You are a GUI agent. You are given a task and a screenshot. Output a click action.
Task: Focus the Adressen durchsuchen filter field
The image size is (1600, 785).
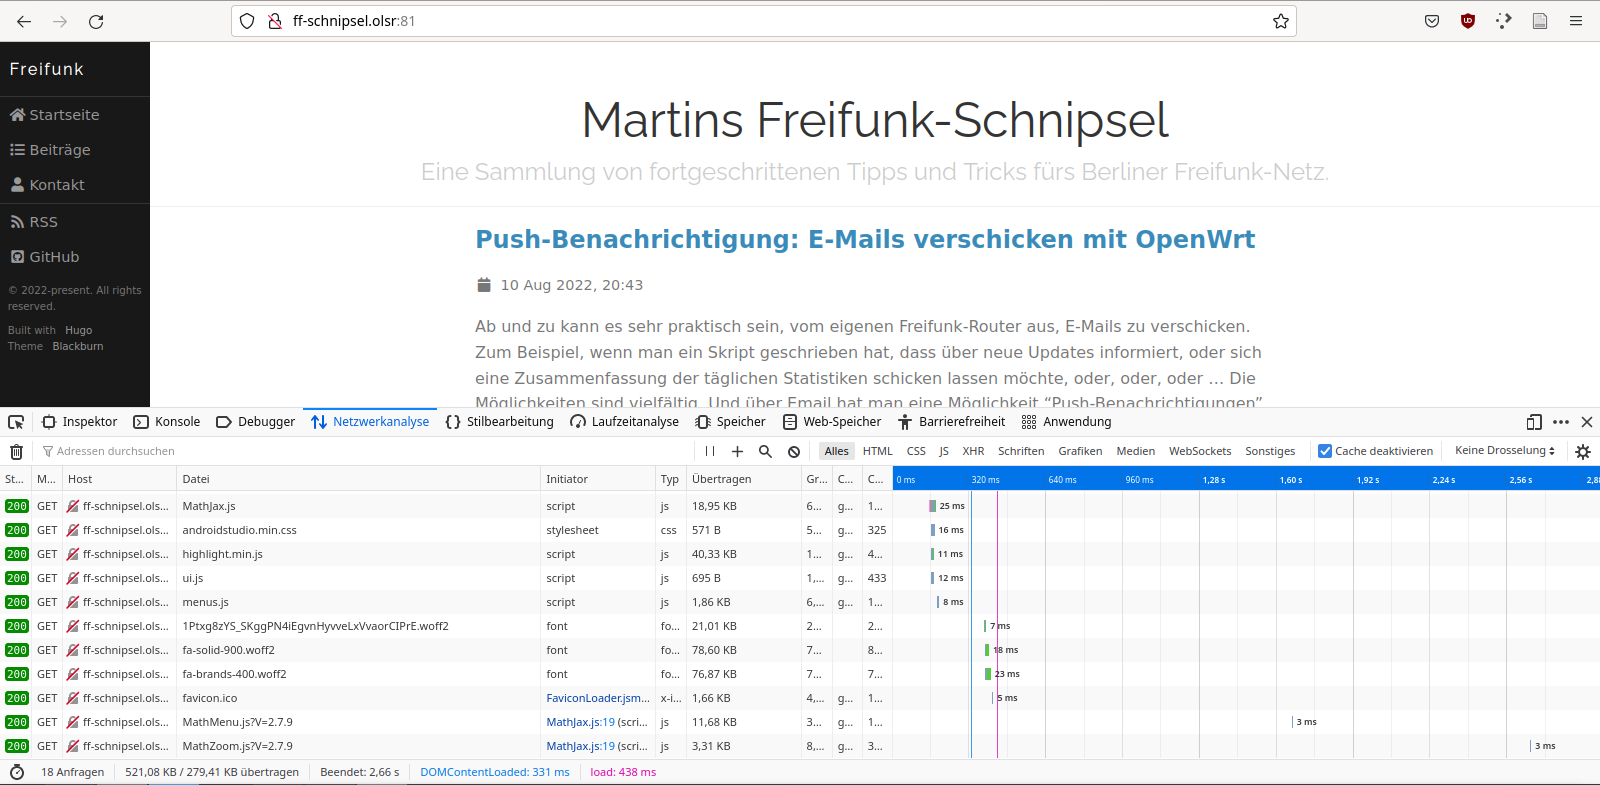364,451
